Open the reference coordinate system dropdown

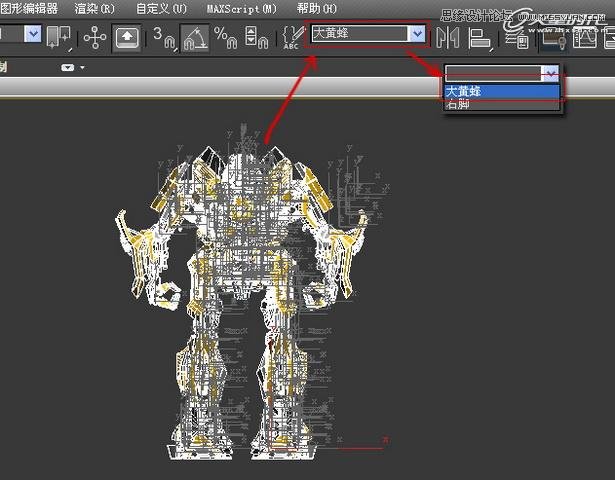(x=32, y=35)
